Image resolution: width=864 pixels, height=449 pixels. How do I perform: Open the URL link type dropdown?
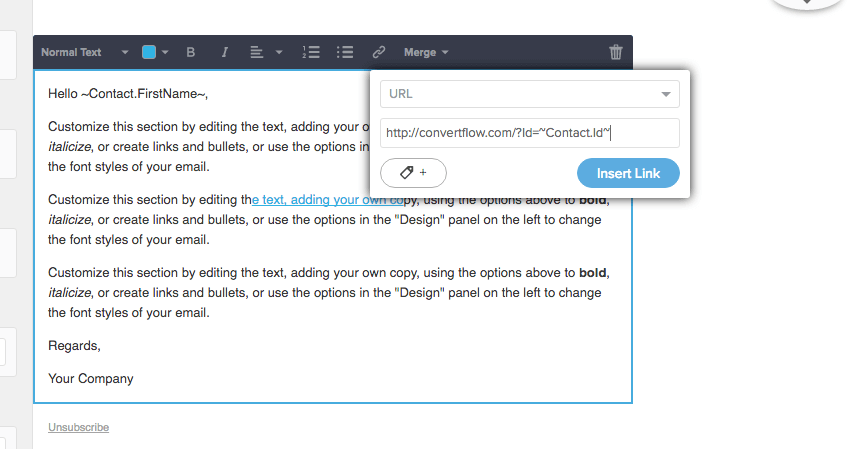tap(529, 94)
